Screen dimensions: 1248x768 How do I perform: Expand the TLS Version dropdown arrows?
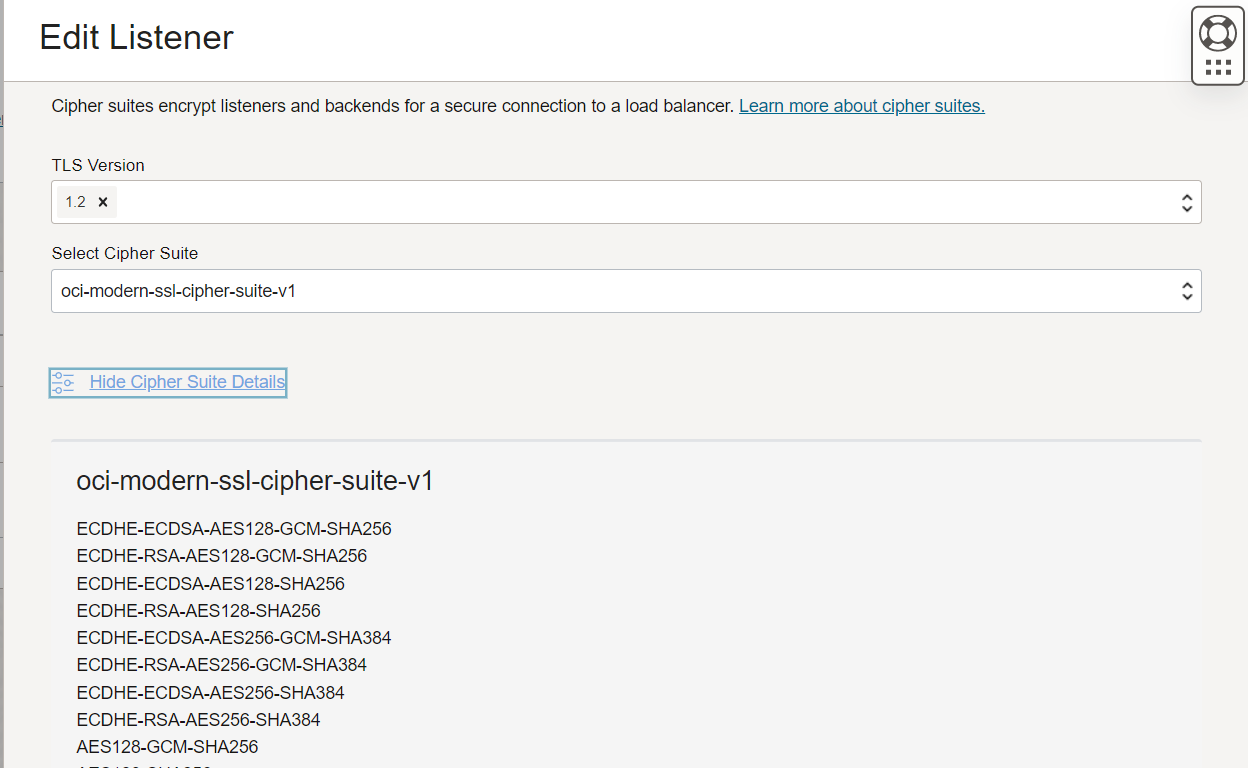pos(1186,202)
